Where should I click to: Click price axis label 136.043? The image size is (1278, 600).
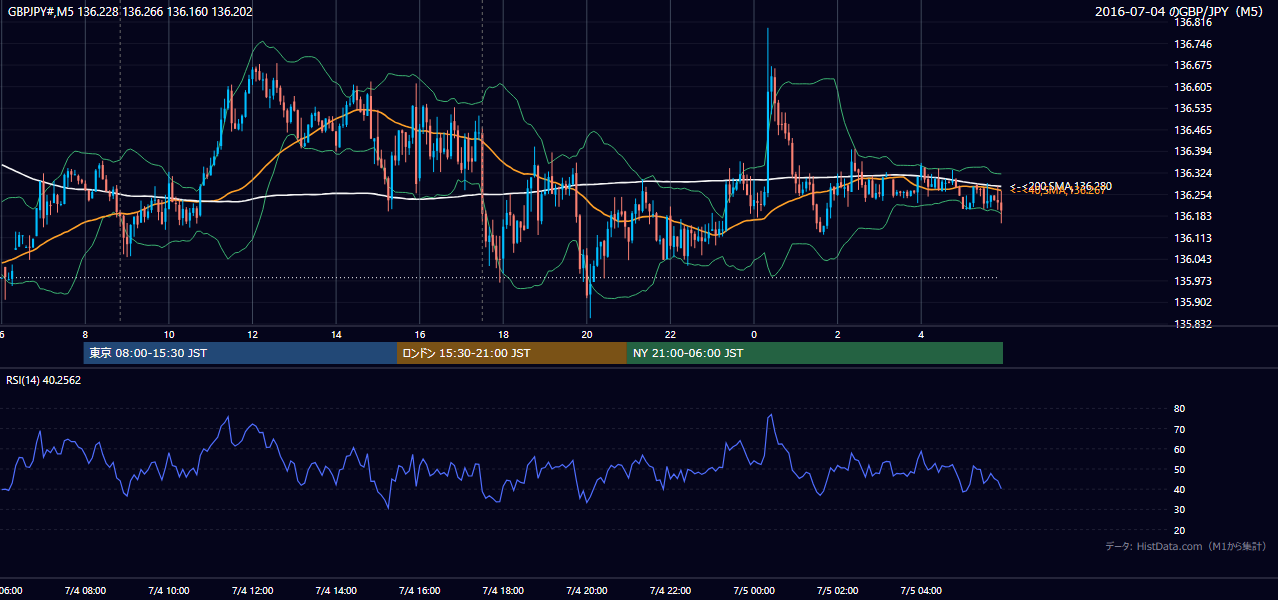[1193, 259]
